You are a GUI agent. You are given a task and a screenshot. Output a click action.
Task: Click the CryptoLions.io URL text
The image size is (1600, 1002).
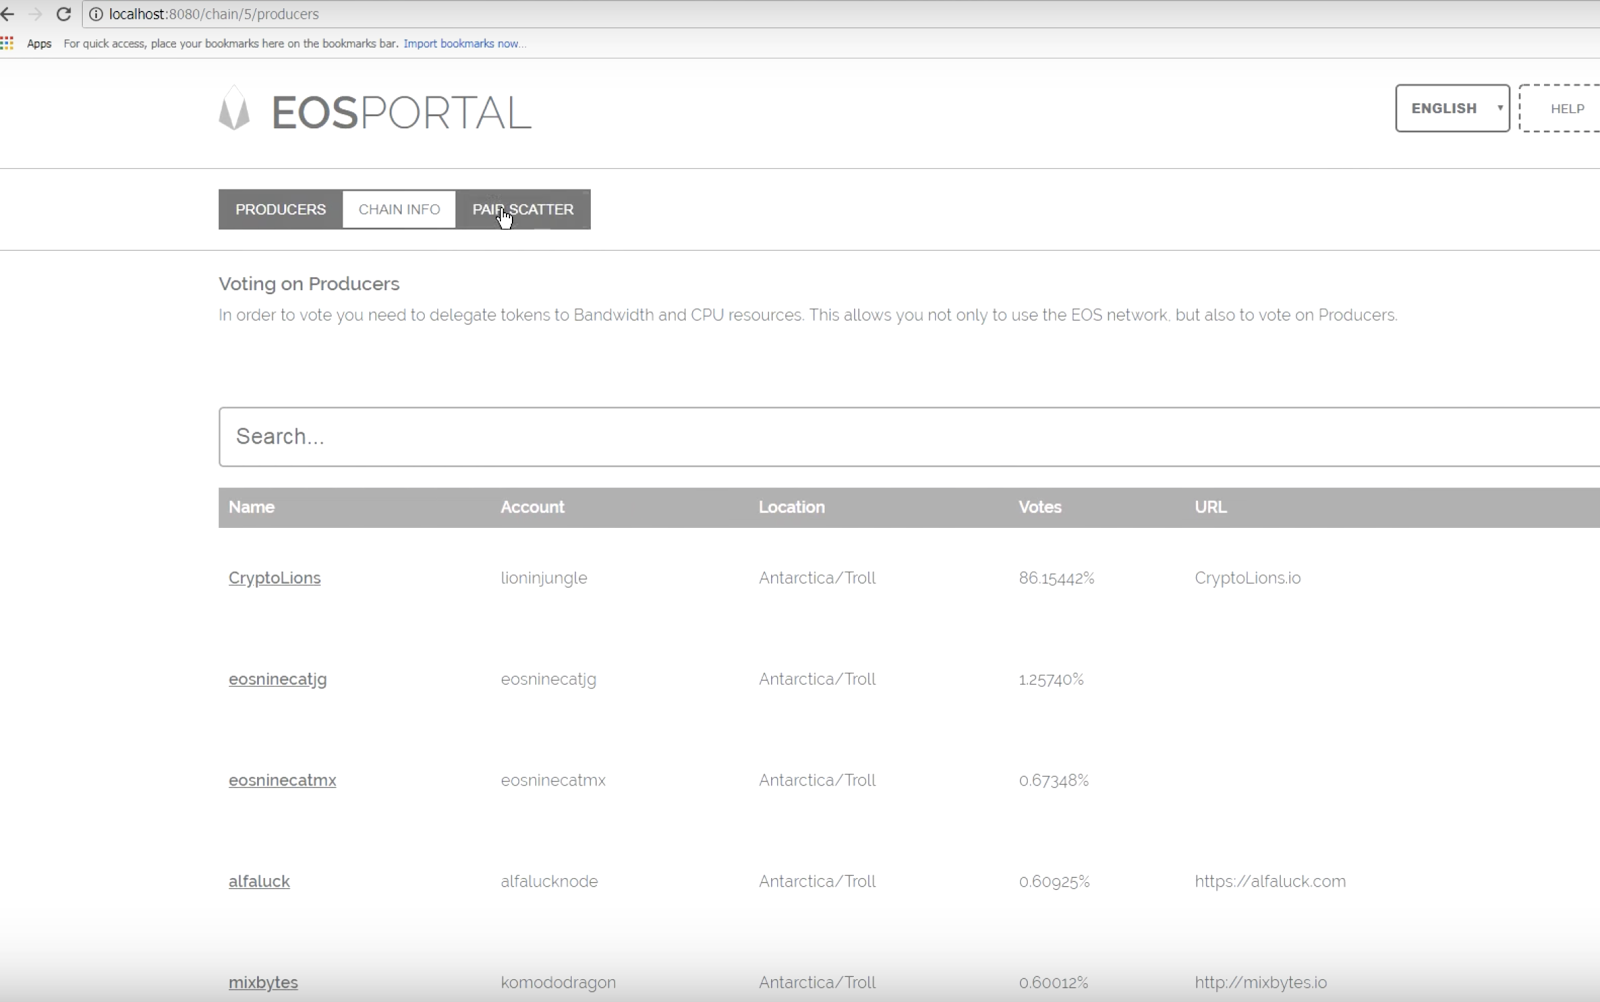pos(1247,578)
